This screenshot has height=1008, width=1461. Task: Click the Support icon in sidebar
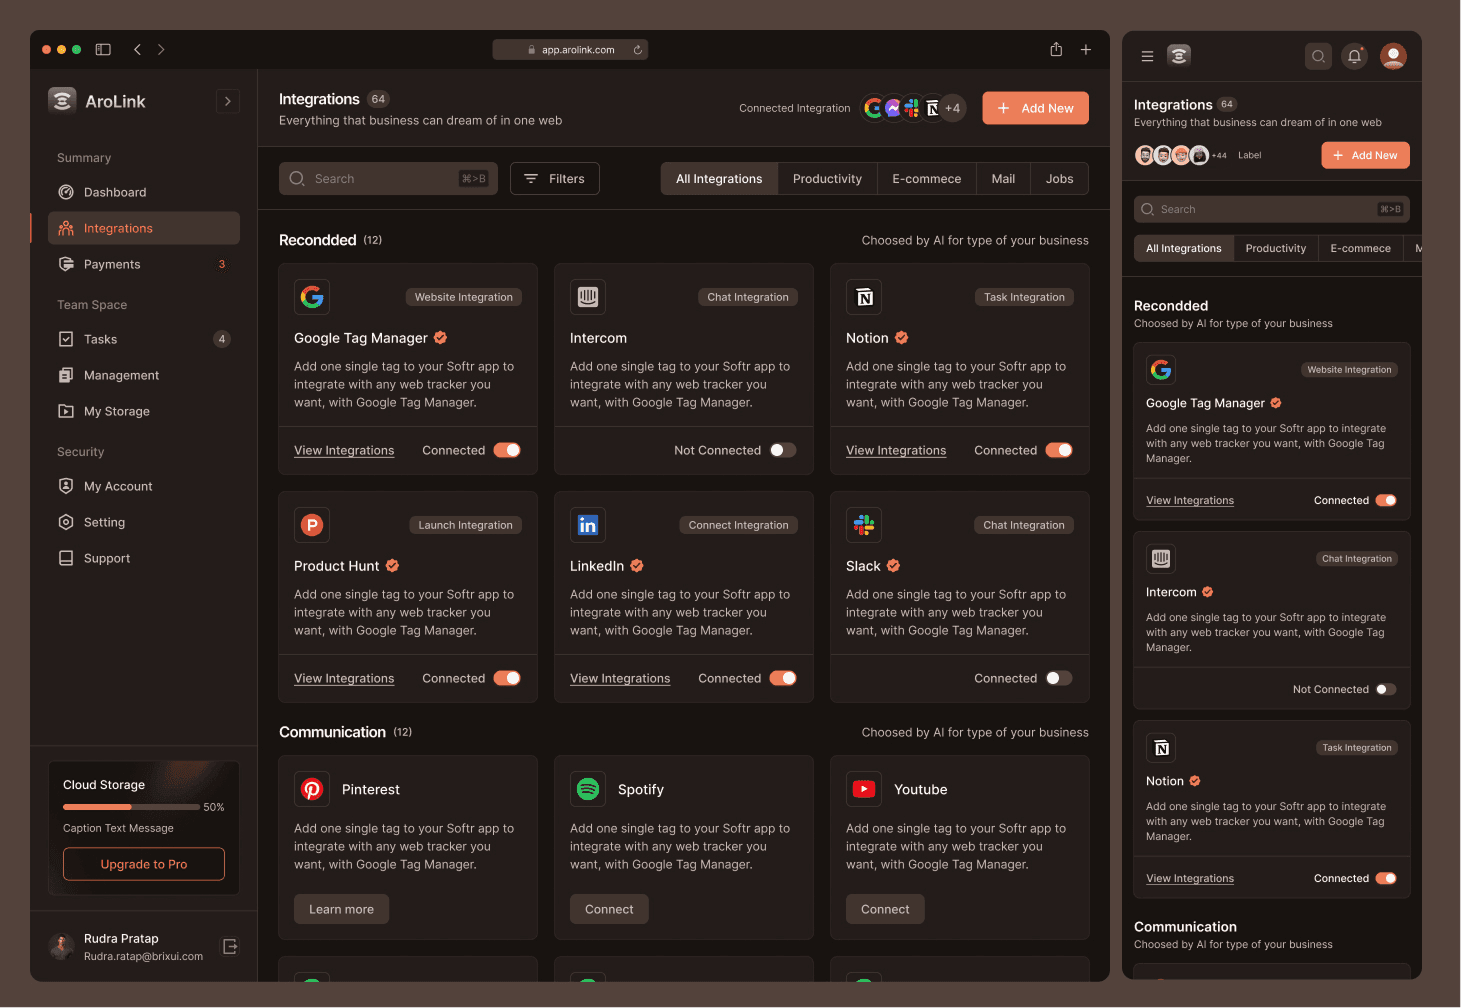click(66, 558)
